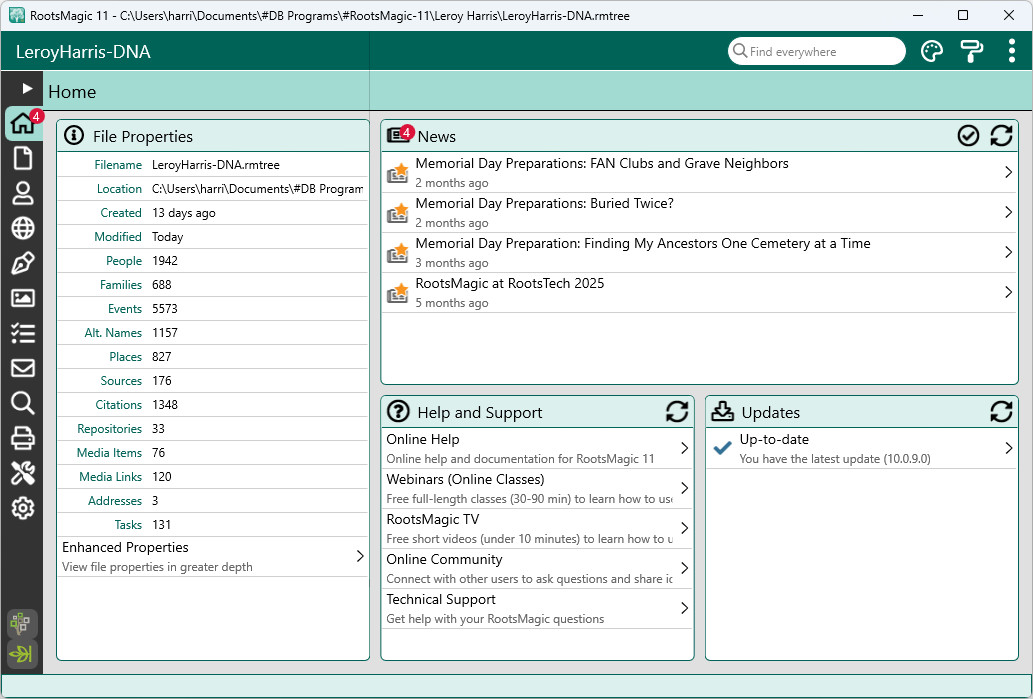Open the Publish printer sidebar icon

(x=23, y=438)
